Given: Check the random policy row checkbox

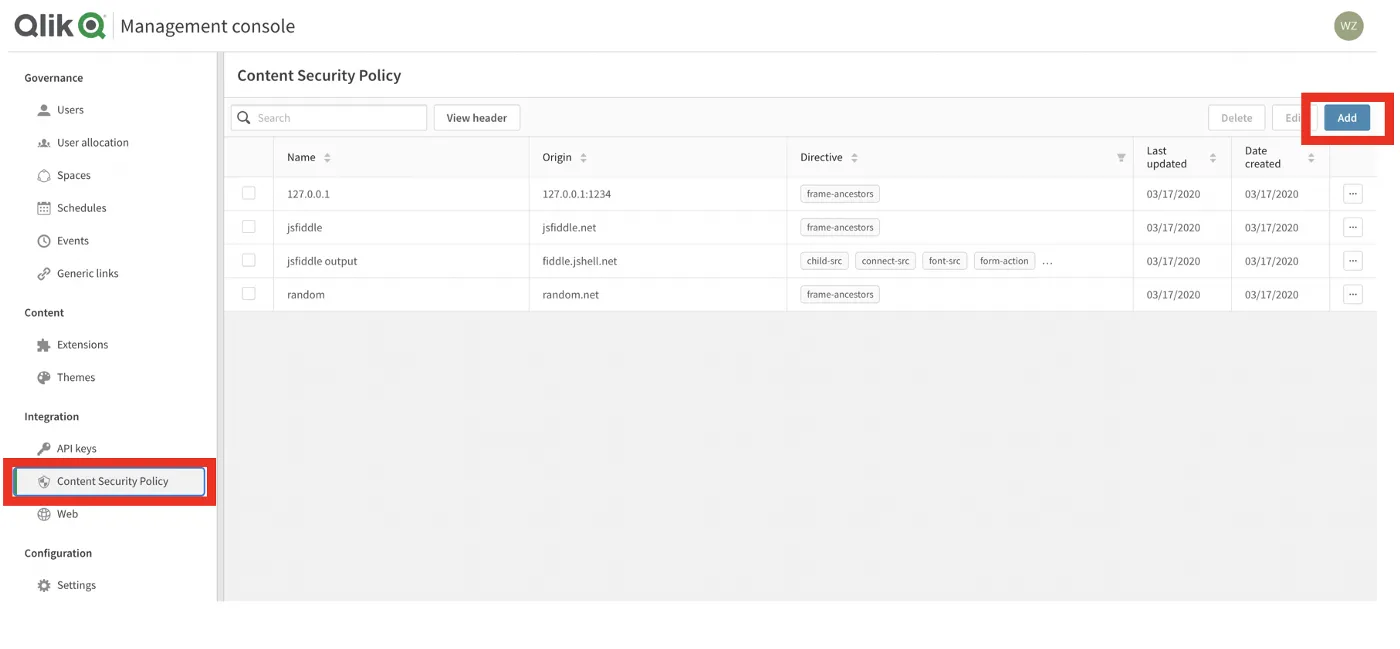Looking at the screenshot, I should 249,293.
